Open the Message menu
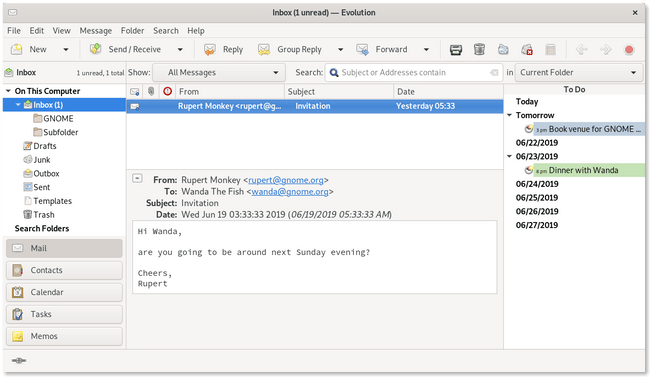The height and width of the screenshot is (377, 650). [96, 31]
